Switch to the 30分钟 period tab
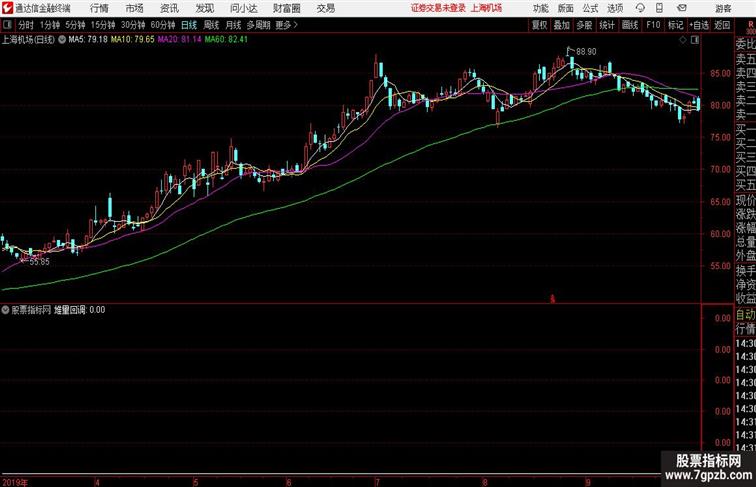The image size is (756, 487). 133,25
